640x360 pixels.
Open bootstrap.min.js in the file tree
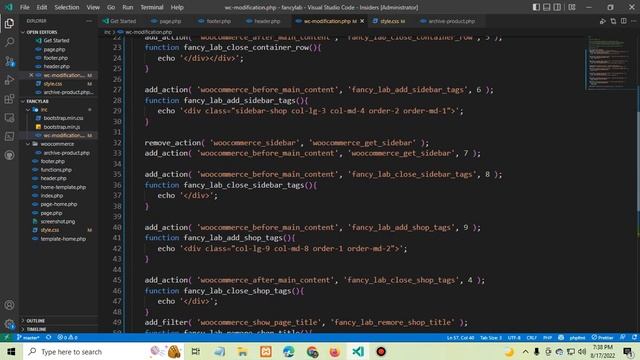pyautogui.click(x=61, y=127)
